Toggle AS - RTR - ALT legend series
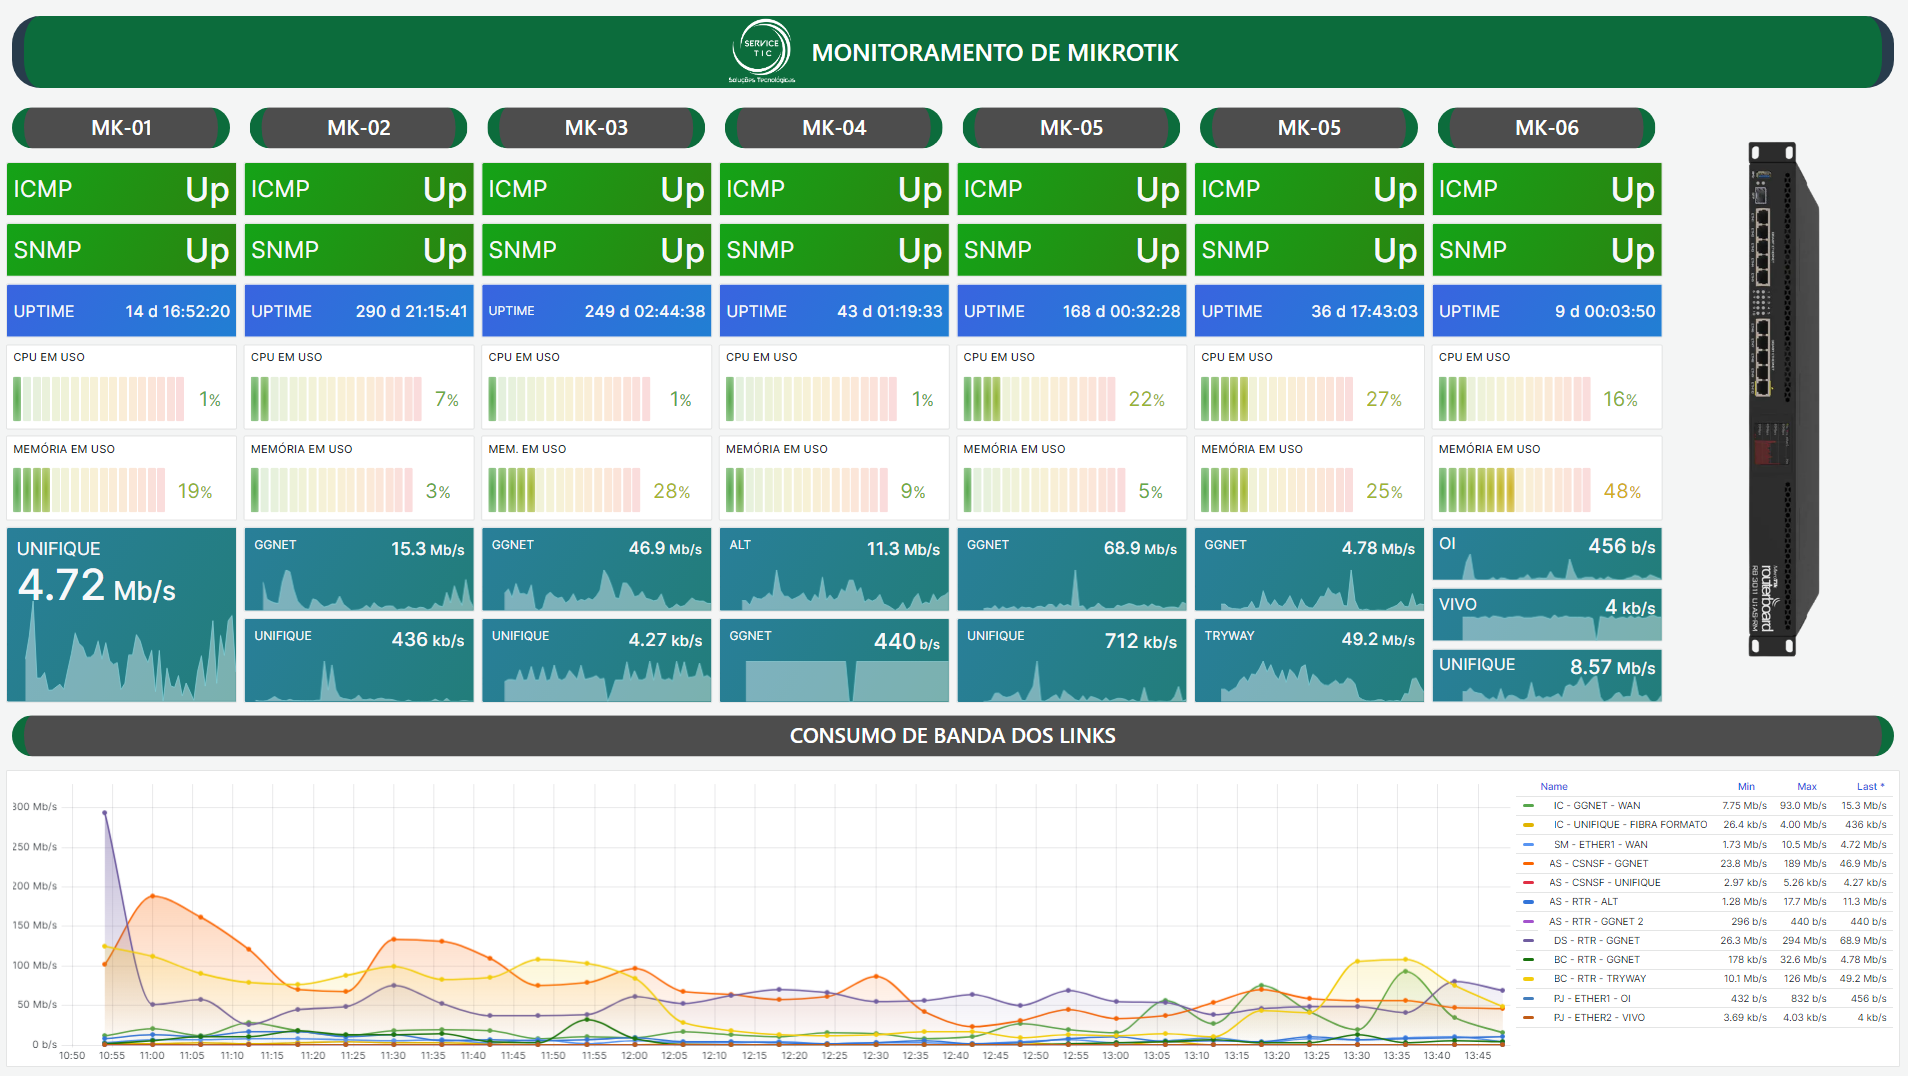 click(x=1583, y=902)
